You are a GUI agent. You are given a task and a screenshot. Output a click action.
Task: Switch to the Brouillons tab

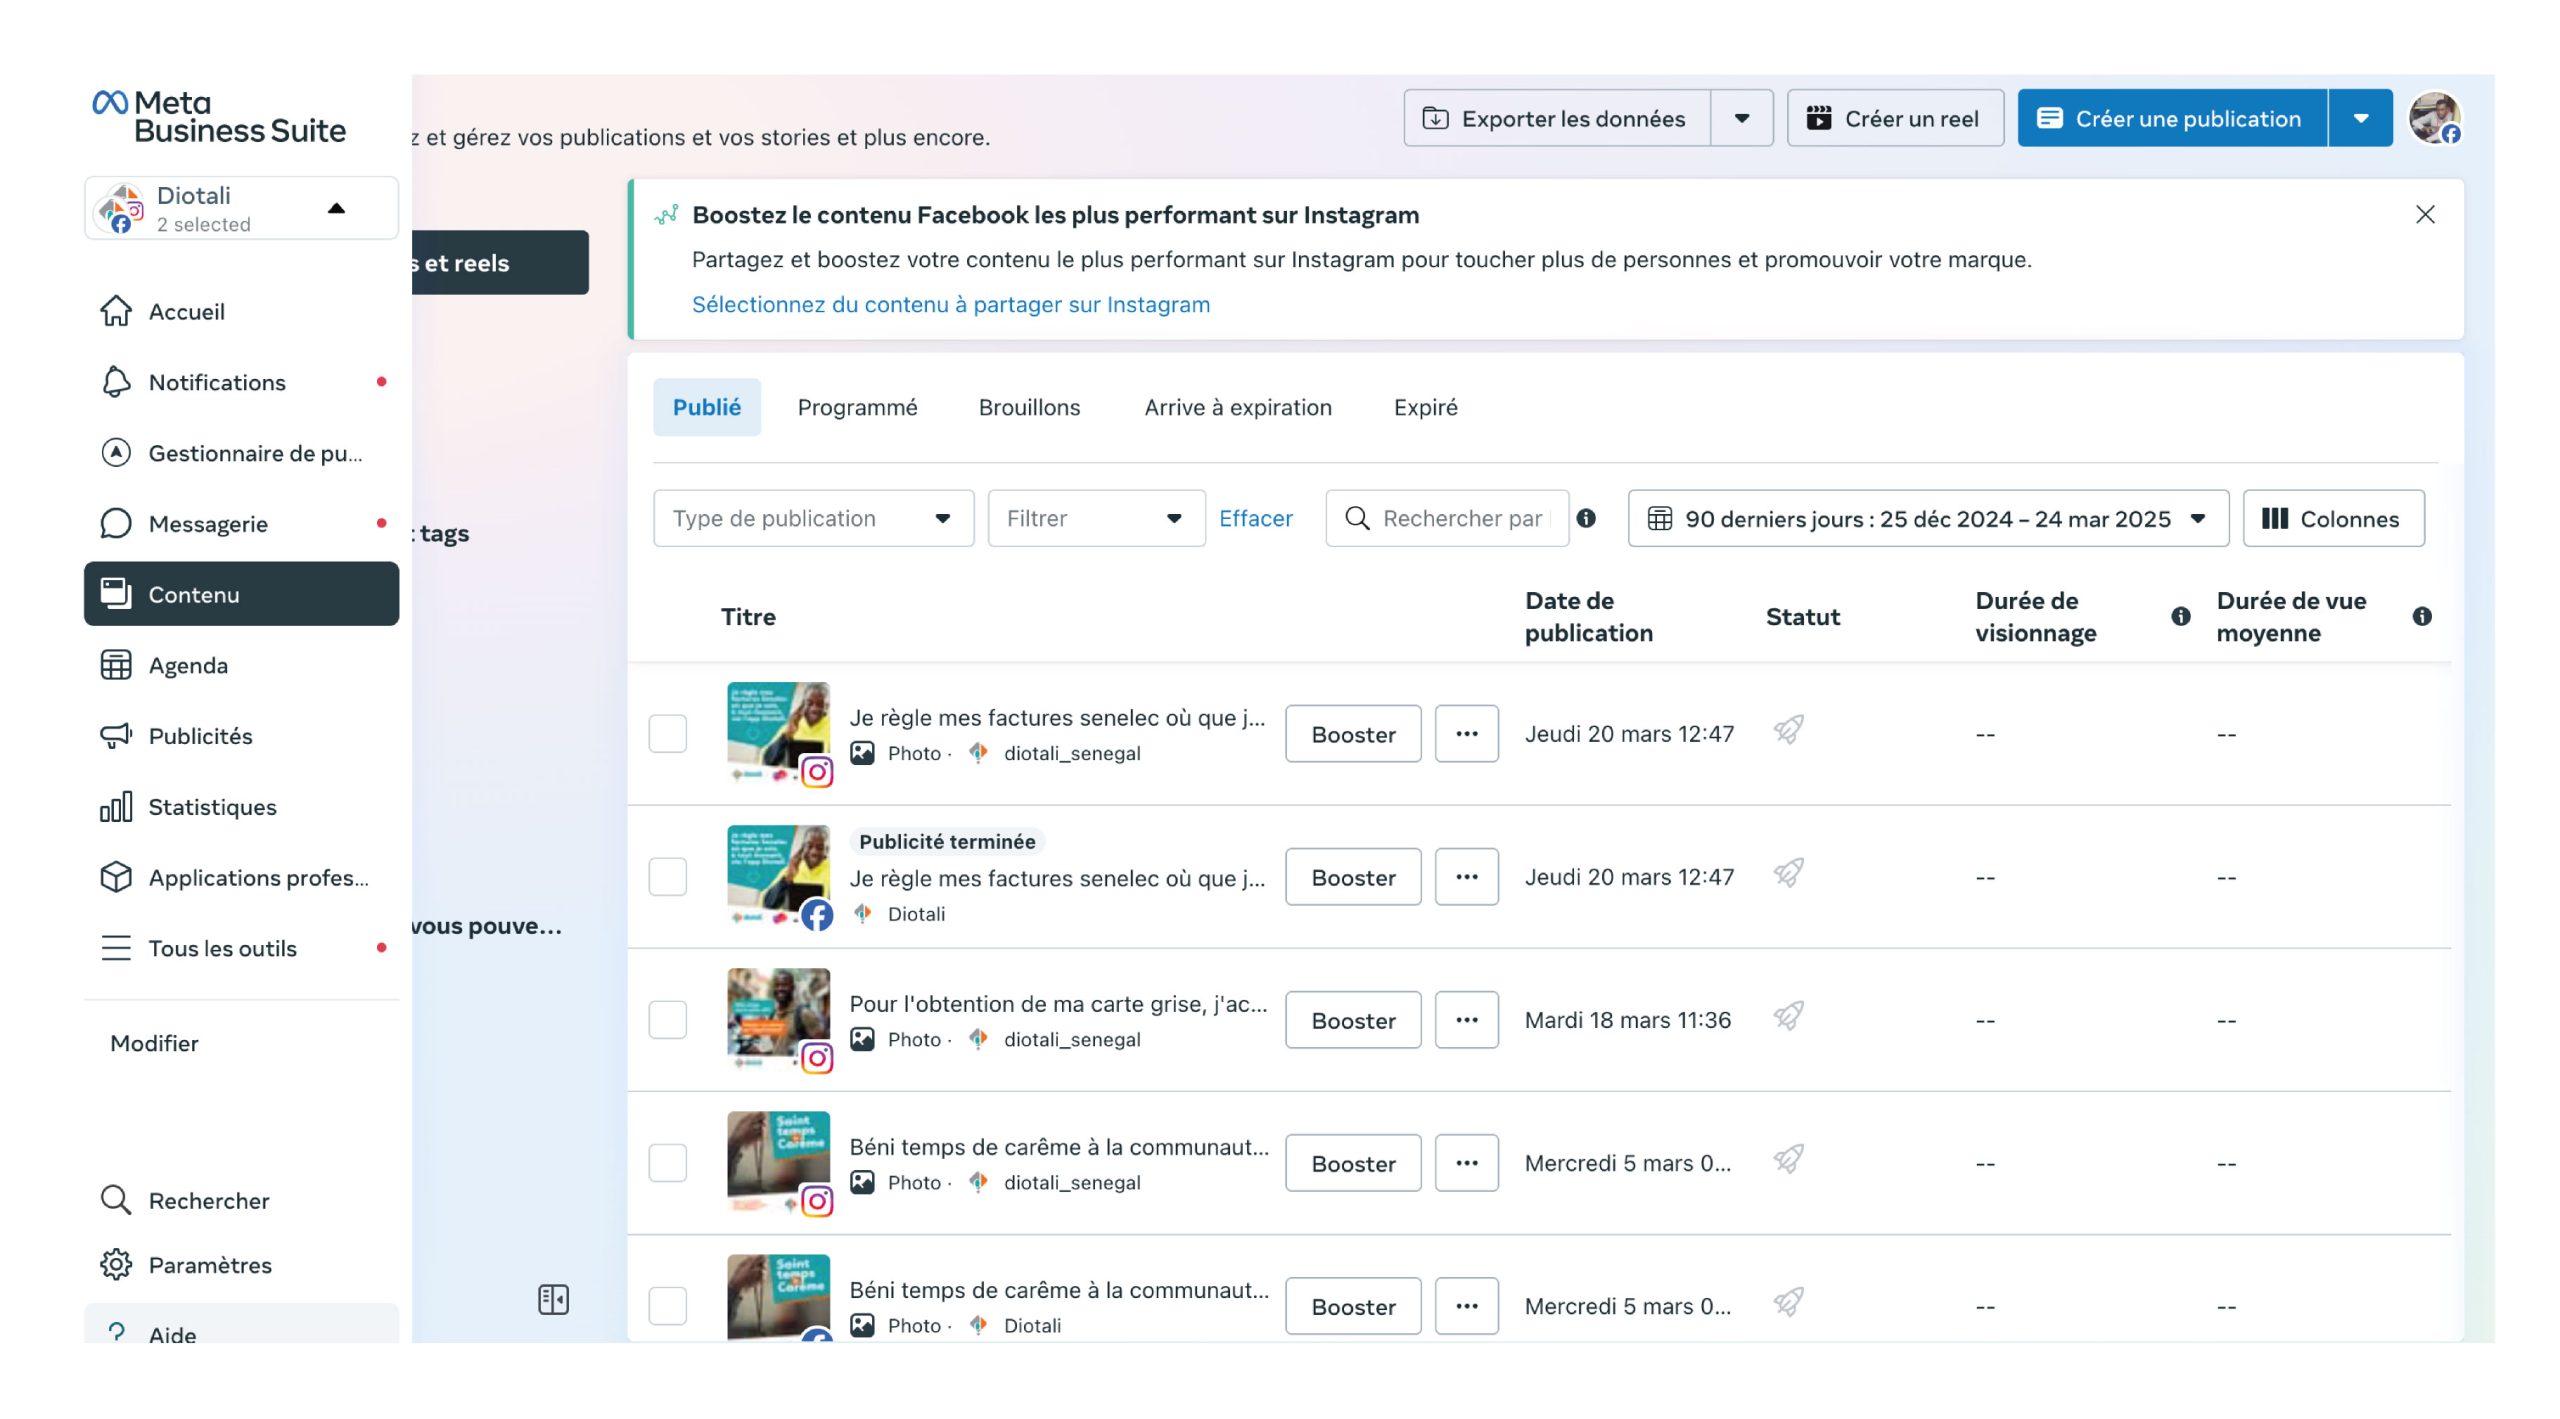[1029, 407]
